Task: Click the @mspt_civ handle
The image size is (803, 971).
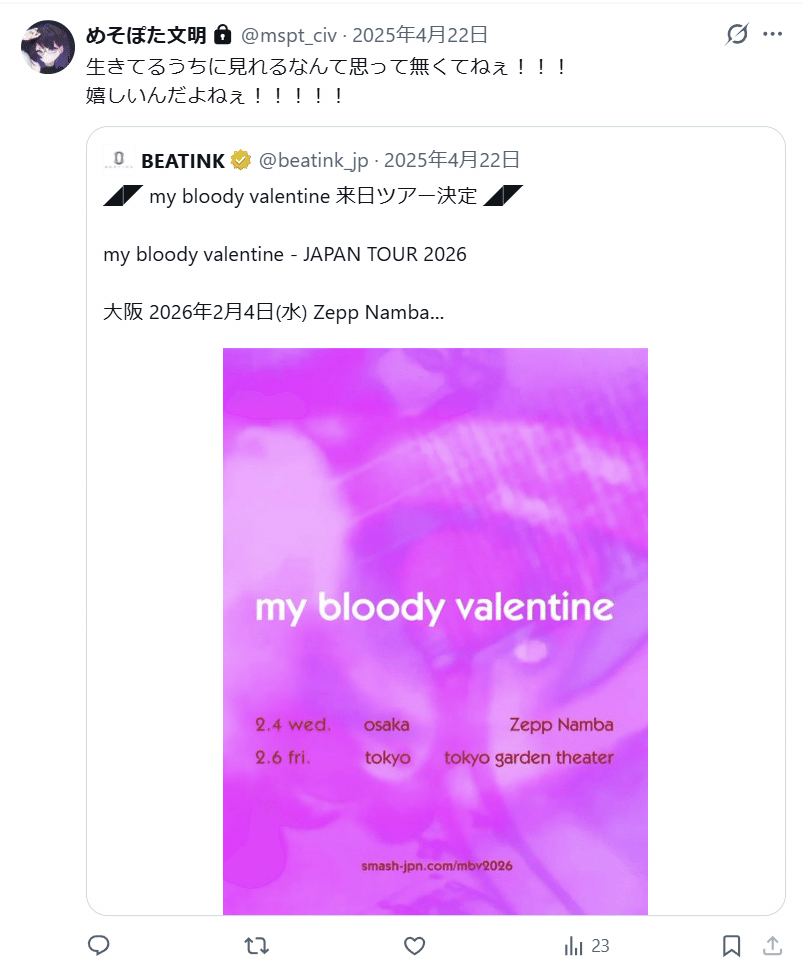Action: click(288, 35)
